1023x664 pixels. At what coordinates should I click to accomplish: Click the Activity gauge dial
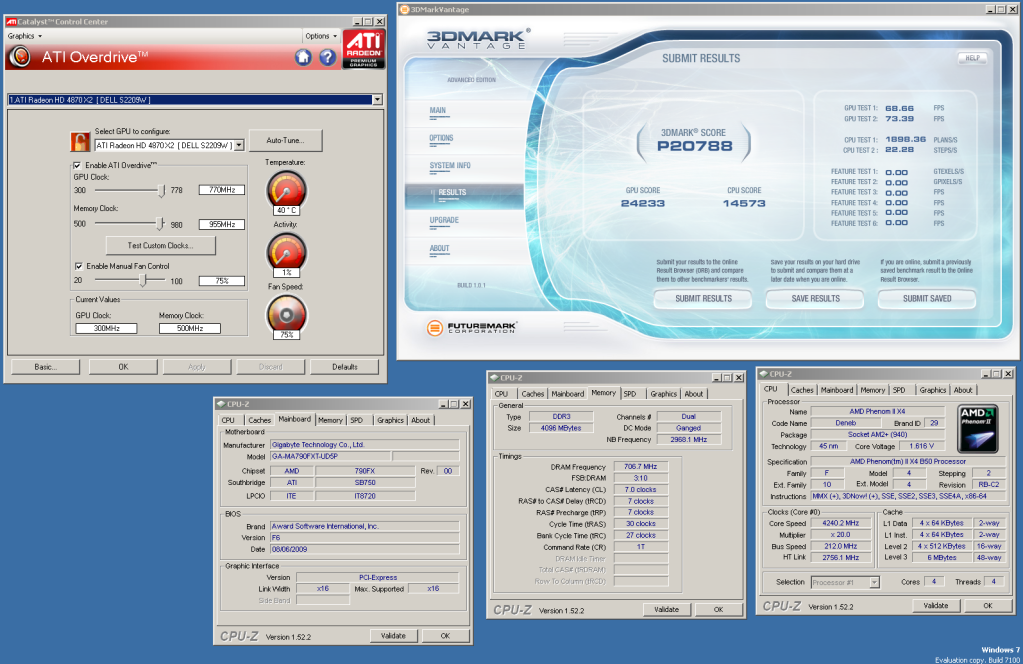point(286,251)
